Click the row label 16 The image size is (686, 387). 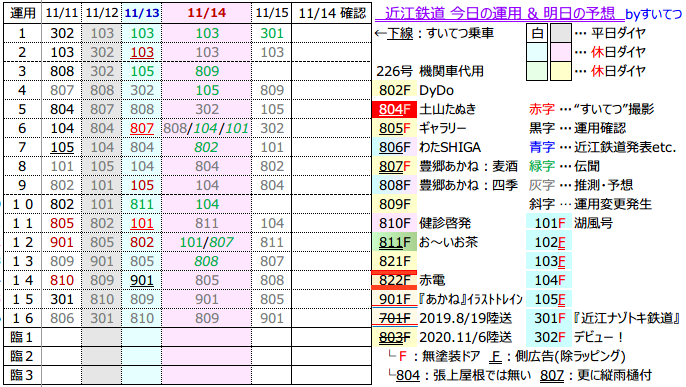point(23,318)
